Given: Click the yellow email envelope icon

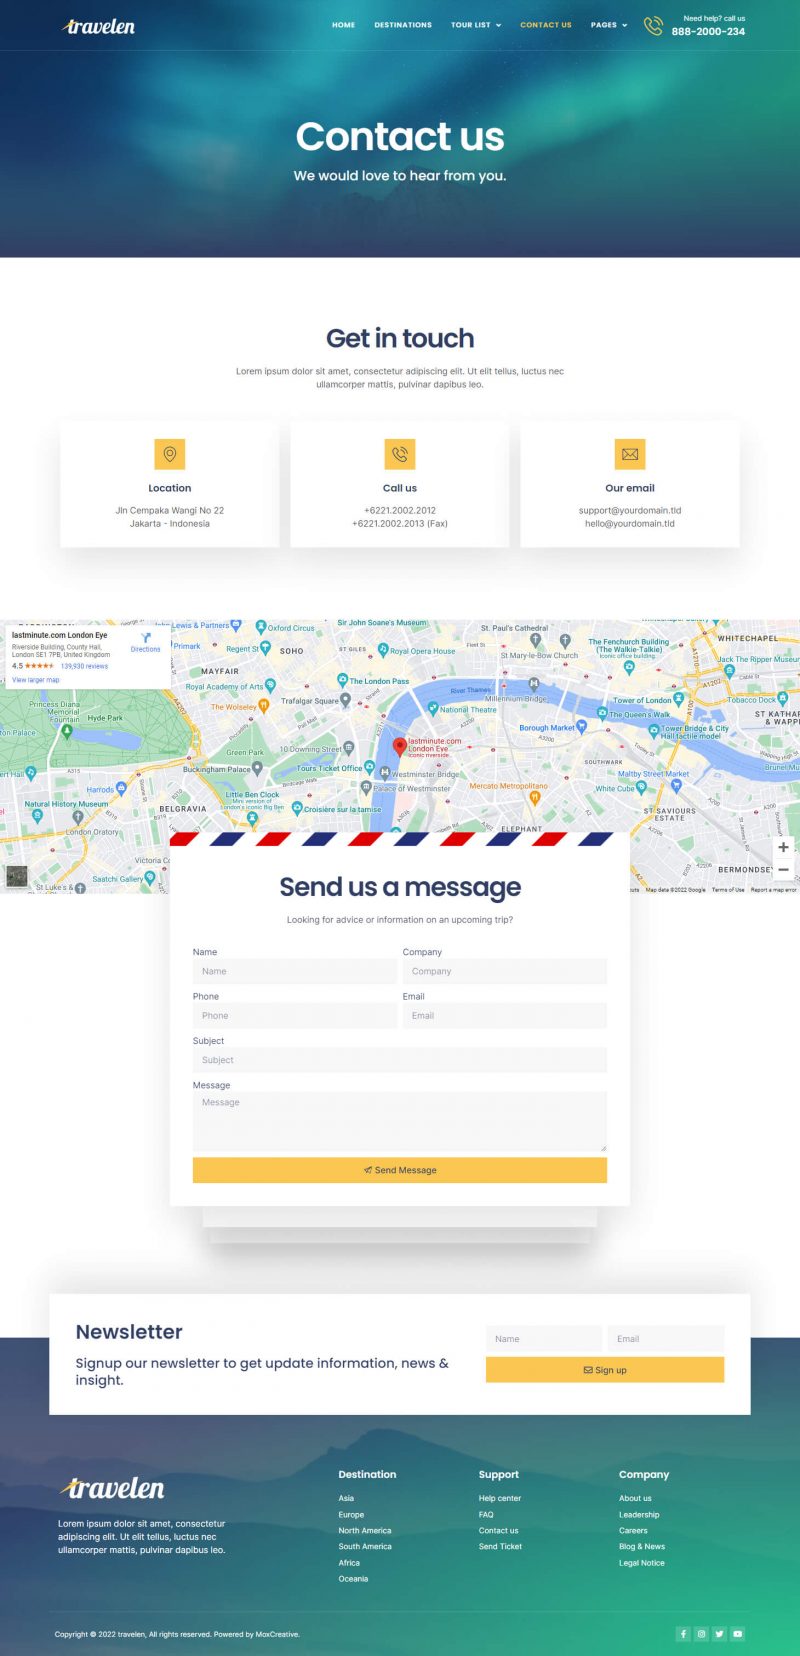Looking at the screenshot, I should click(629, 454).
